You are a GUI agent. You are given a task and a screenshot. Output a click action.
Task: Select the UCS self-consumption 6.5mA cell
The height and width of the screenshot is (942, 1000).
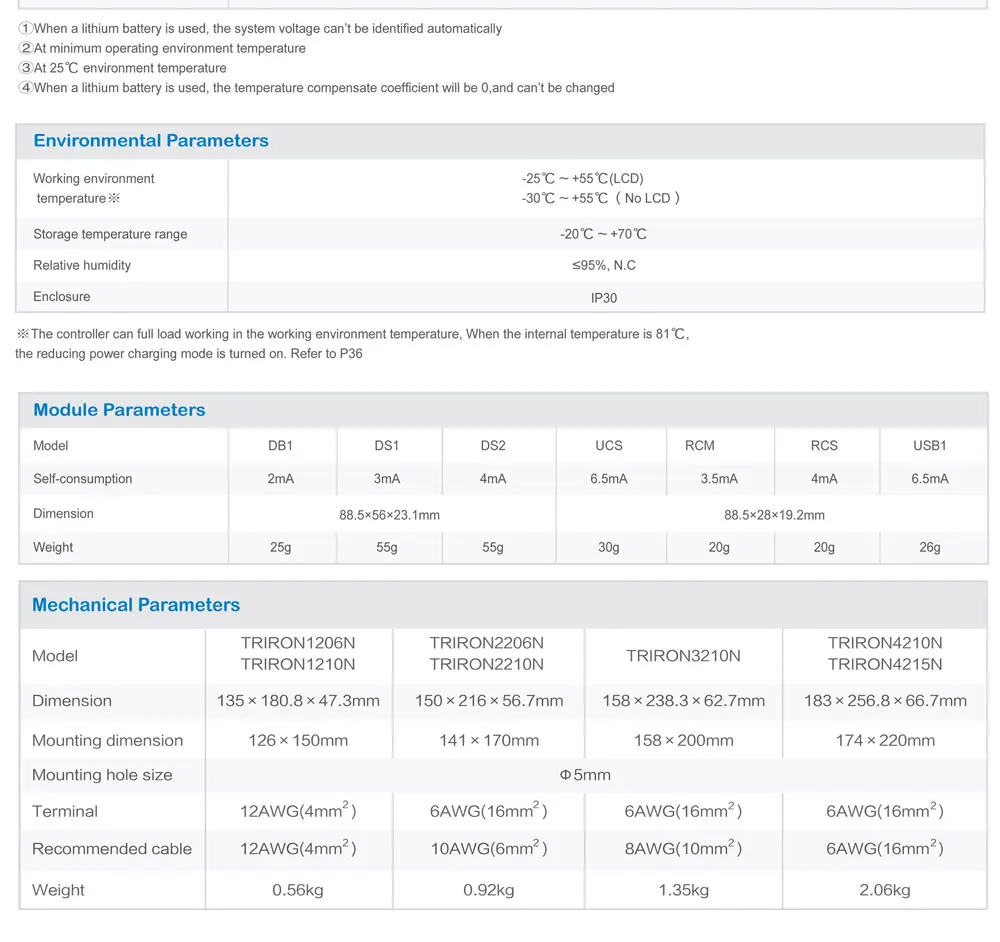pos(608,479)
